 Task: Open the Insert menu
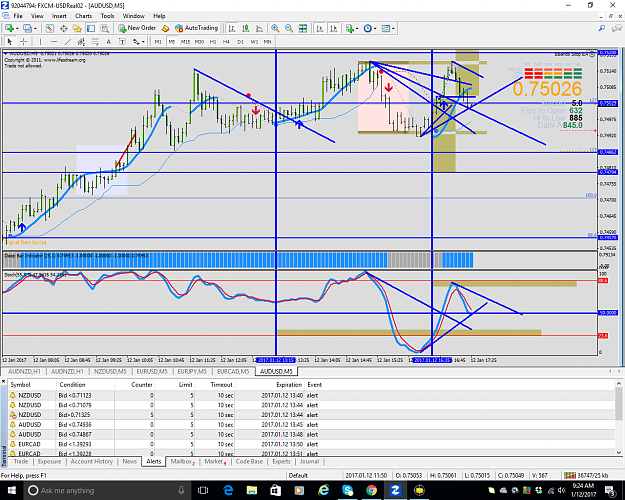pyautogui.click(x=59, y=16)
